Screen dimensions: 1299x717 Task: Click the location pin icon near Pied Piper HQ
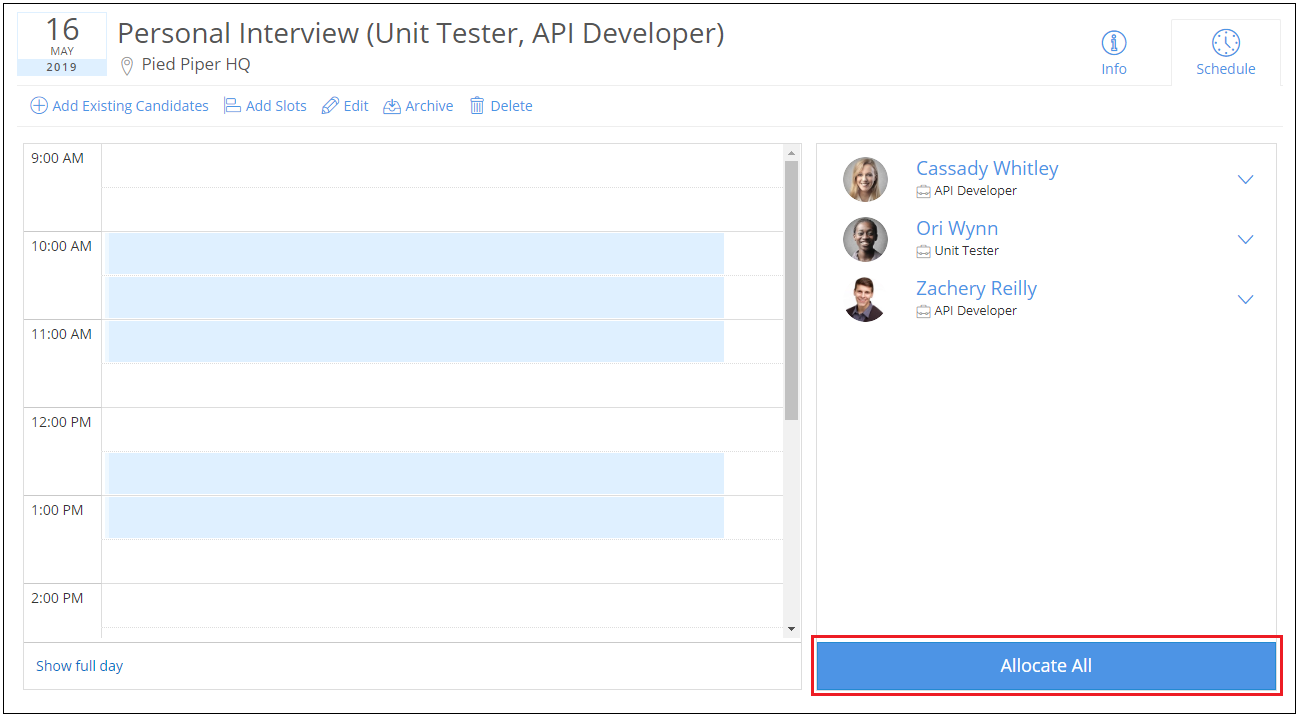click(x=127, y=66)
